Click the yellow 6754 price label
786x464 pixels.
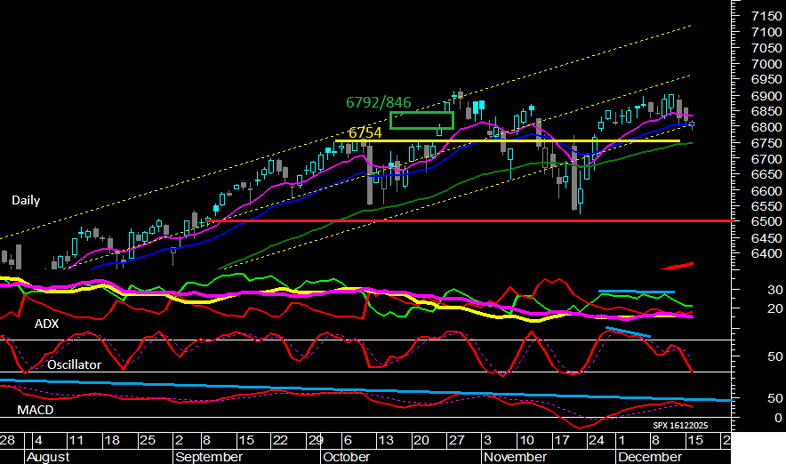click(x=366, y=133)
